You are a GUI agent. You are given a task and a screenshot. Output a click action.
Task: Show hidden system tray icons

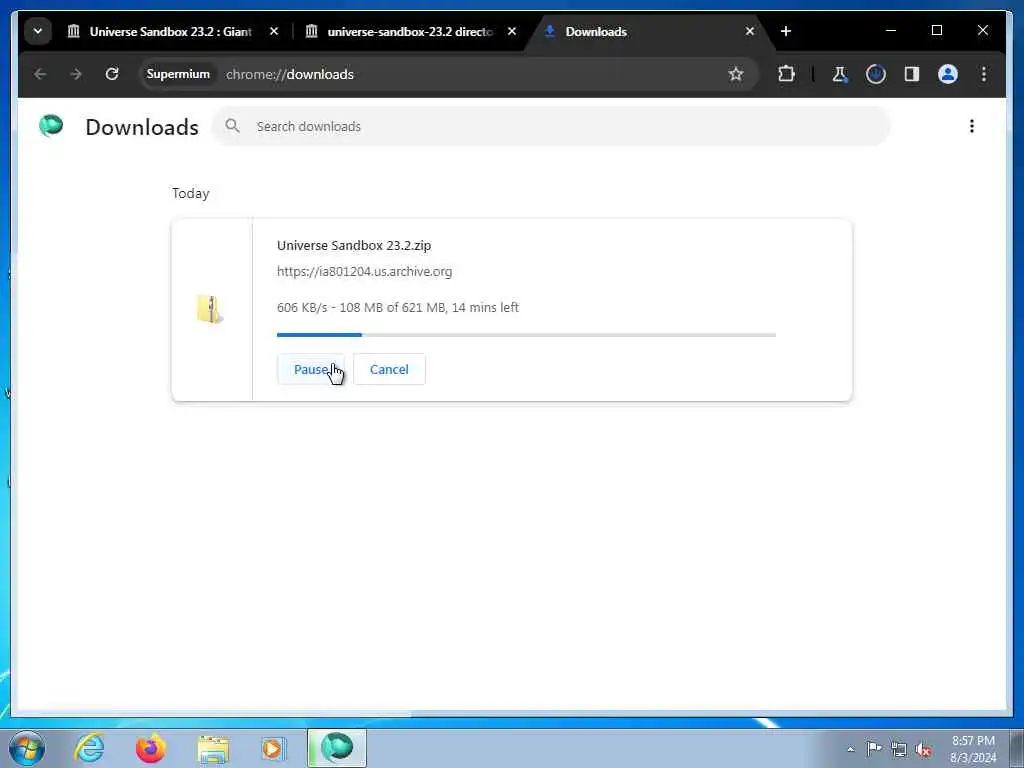[x=850, y=749]
